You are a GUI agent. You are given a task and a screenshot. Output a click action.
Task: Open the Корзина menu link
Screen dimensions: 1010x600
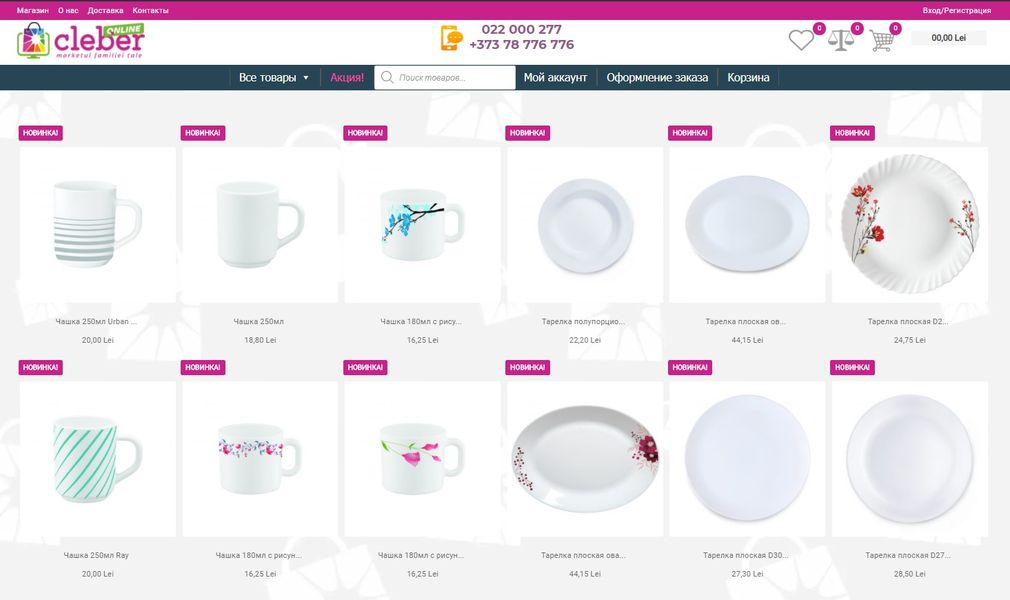(x=748, y=77)
